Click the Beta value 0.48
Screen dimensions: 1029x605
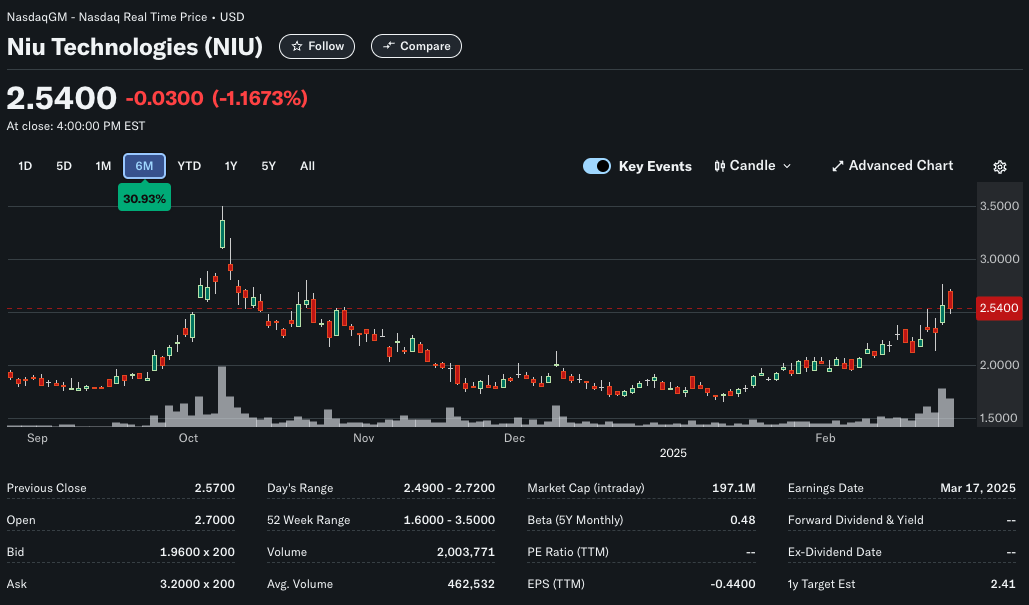tap(743, 520)
